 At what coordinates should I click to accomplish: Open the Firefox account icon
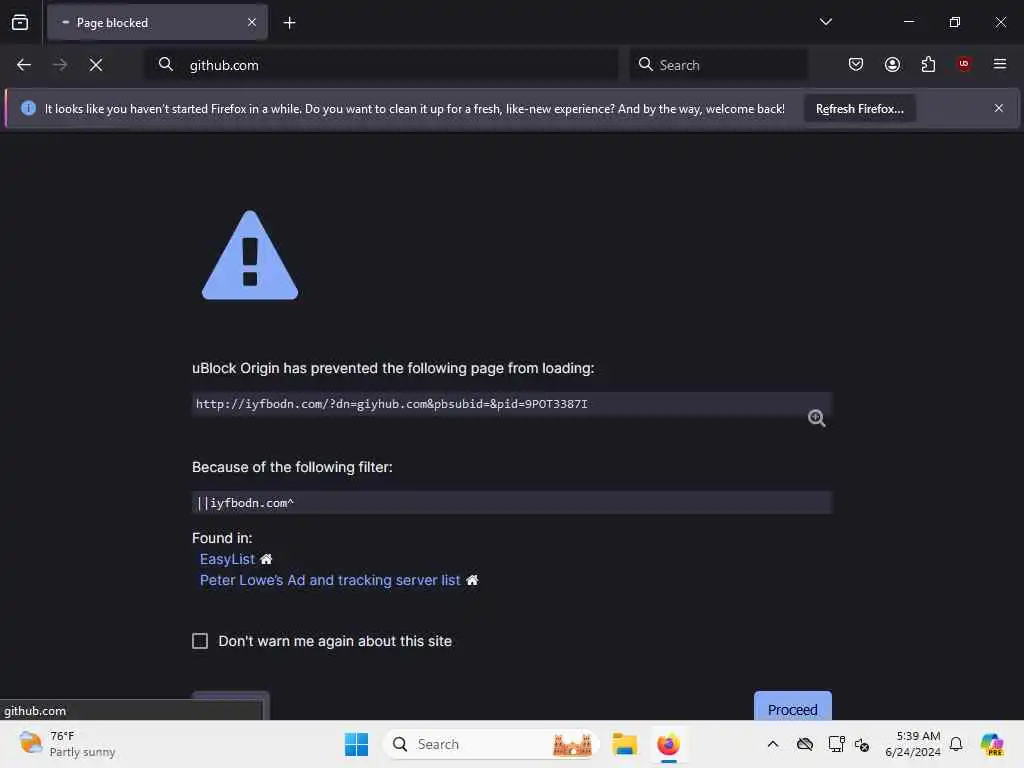(x=892, y=64)
